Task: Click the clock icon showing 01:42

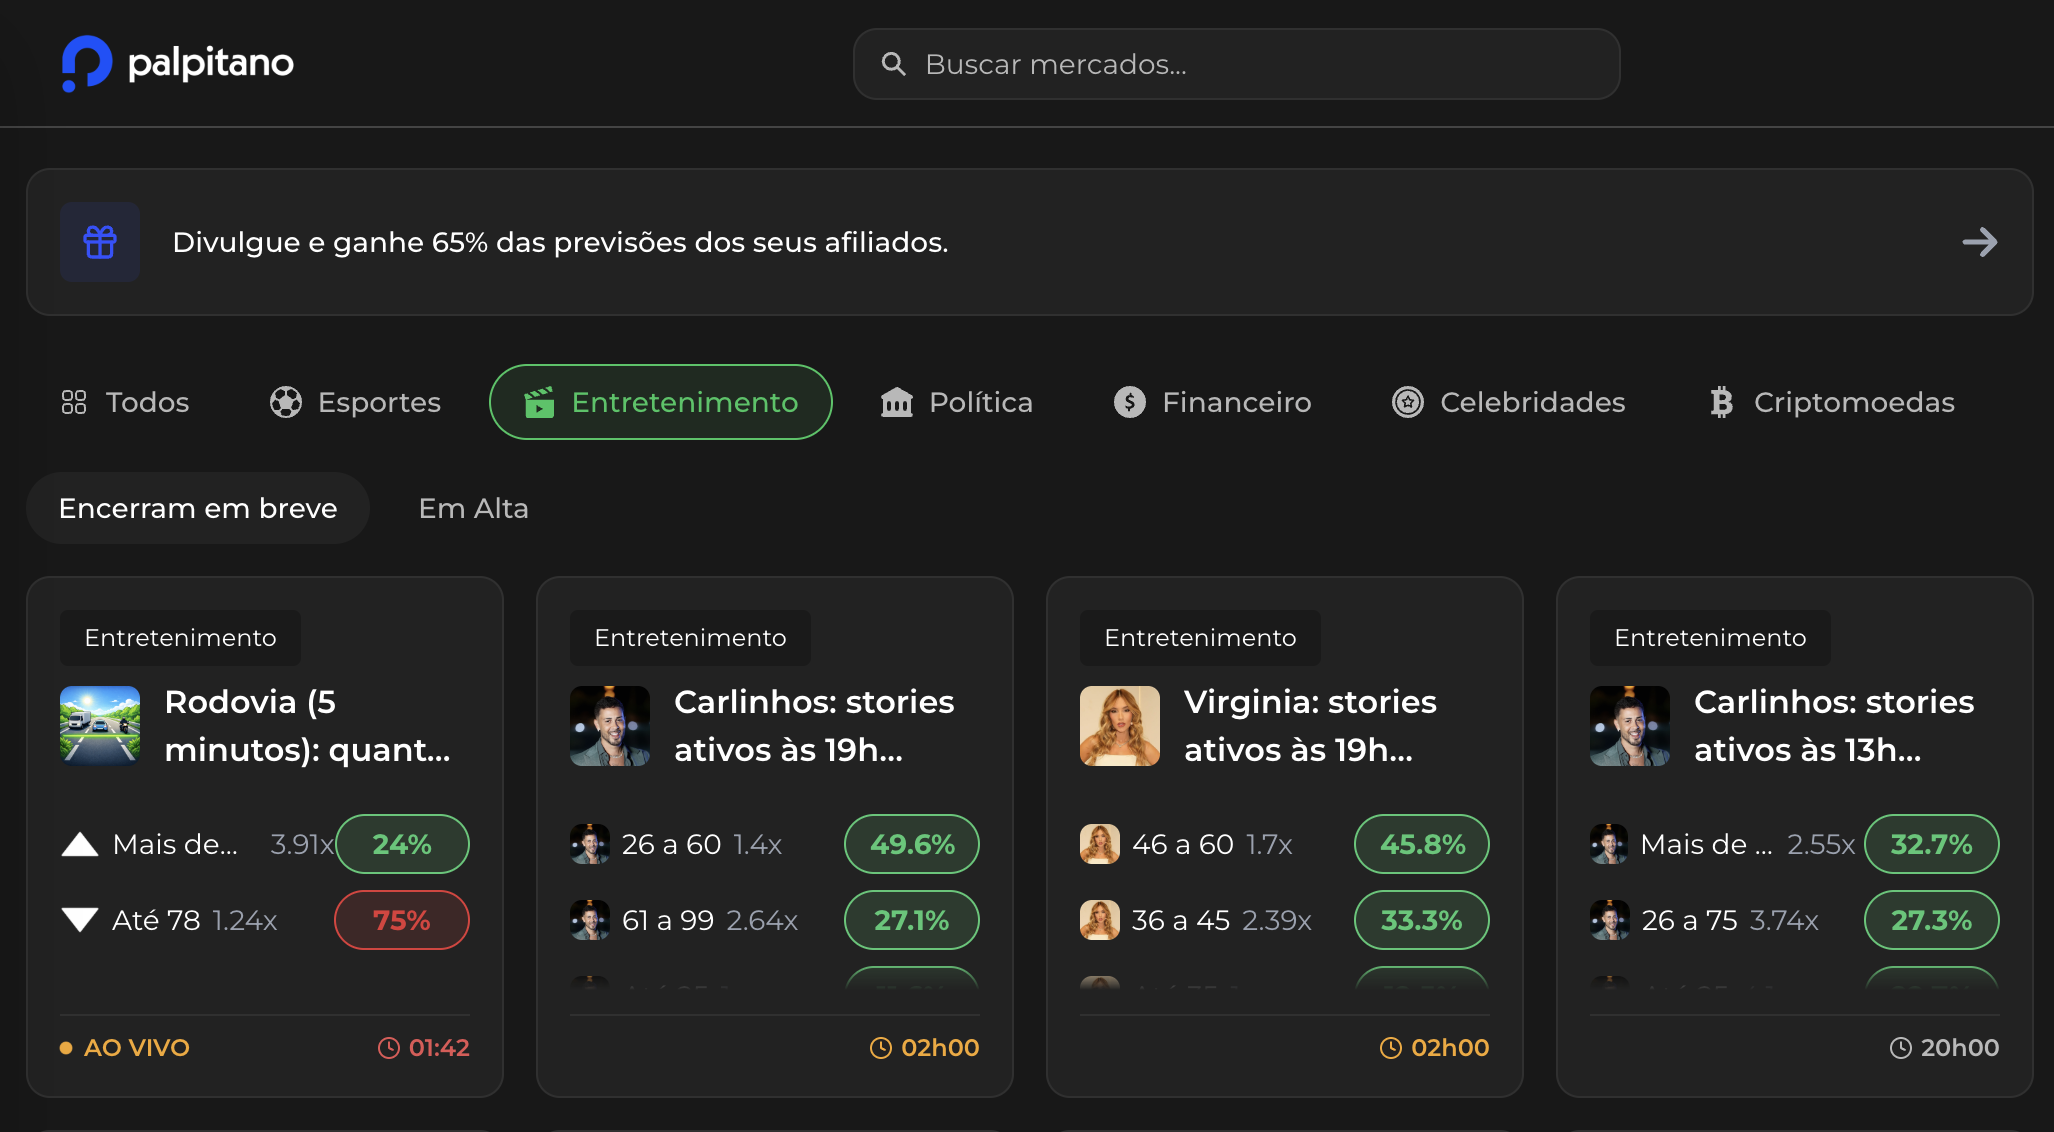Action: pos(389,1047)
